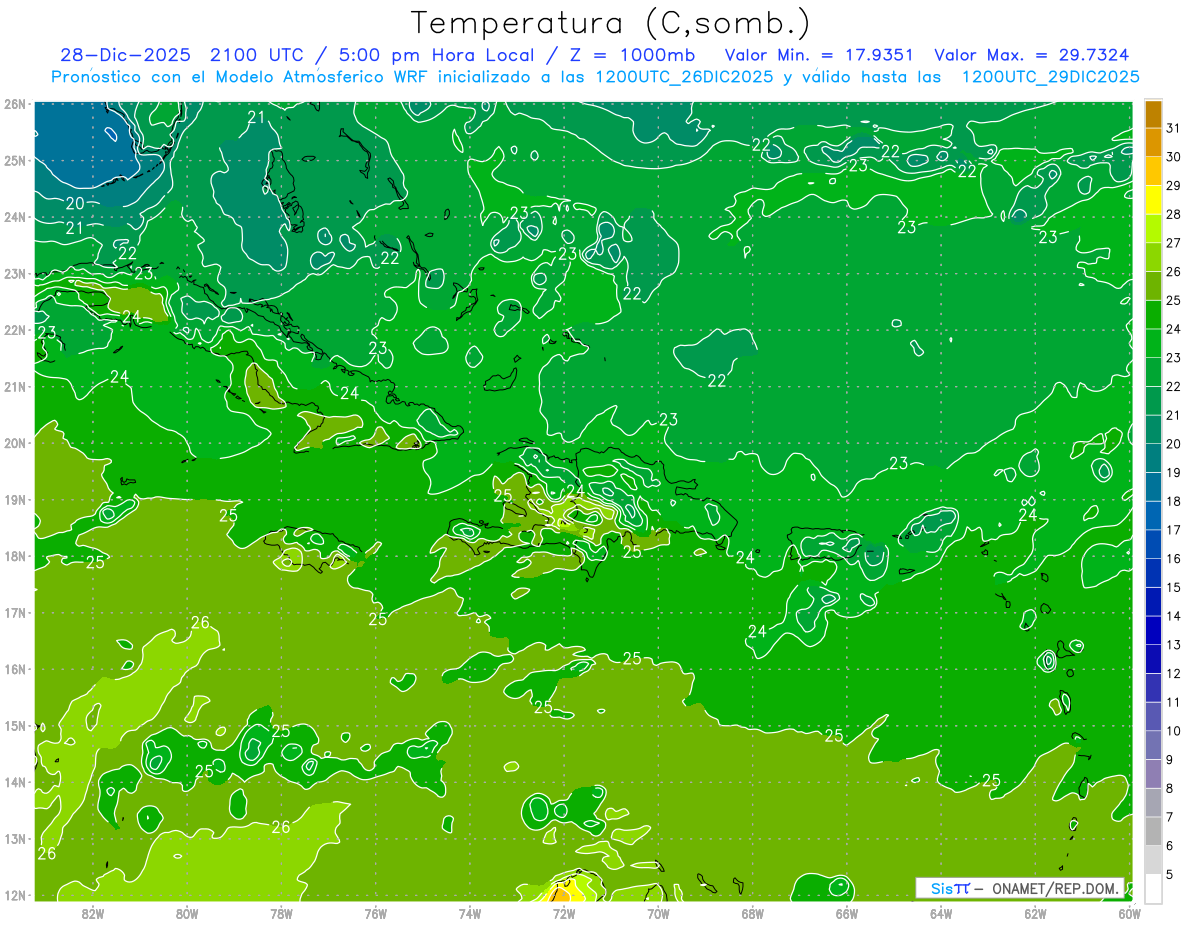Click the orange swatch between legend 30 and 31

click(x=1153, y=143)
